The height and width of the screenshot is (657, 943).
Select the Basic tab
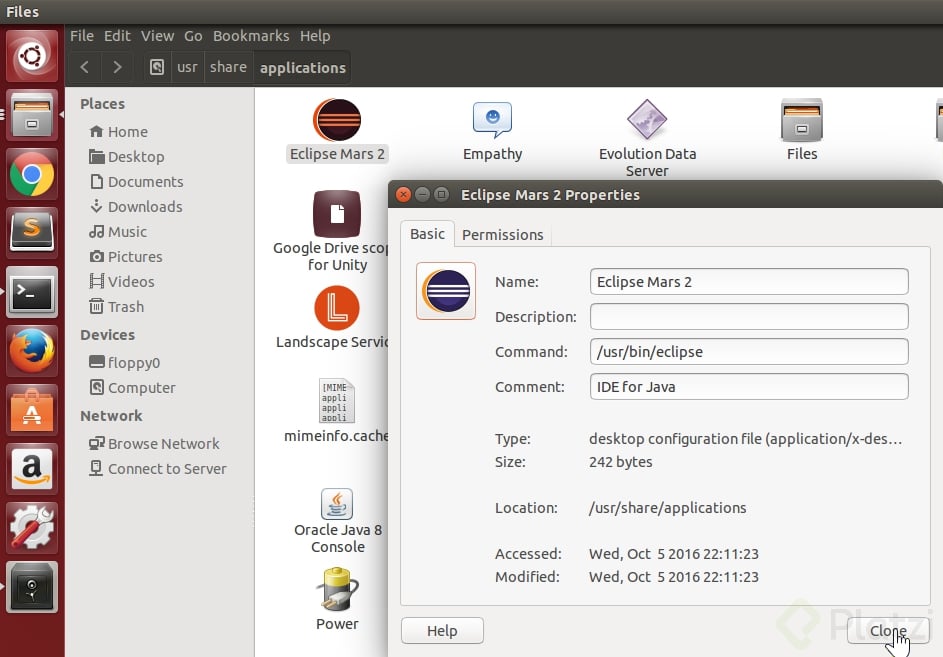click(428, 234)
